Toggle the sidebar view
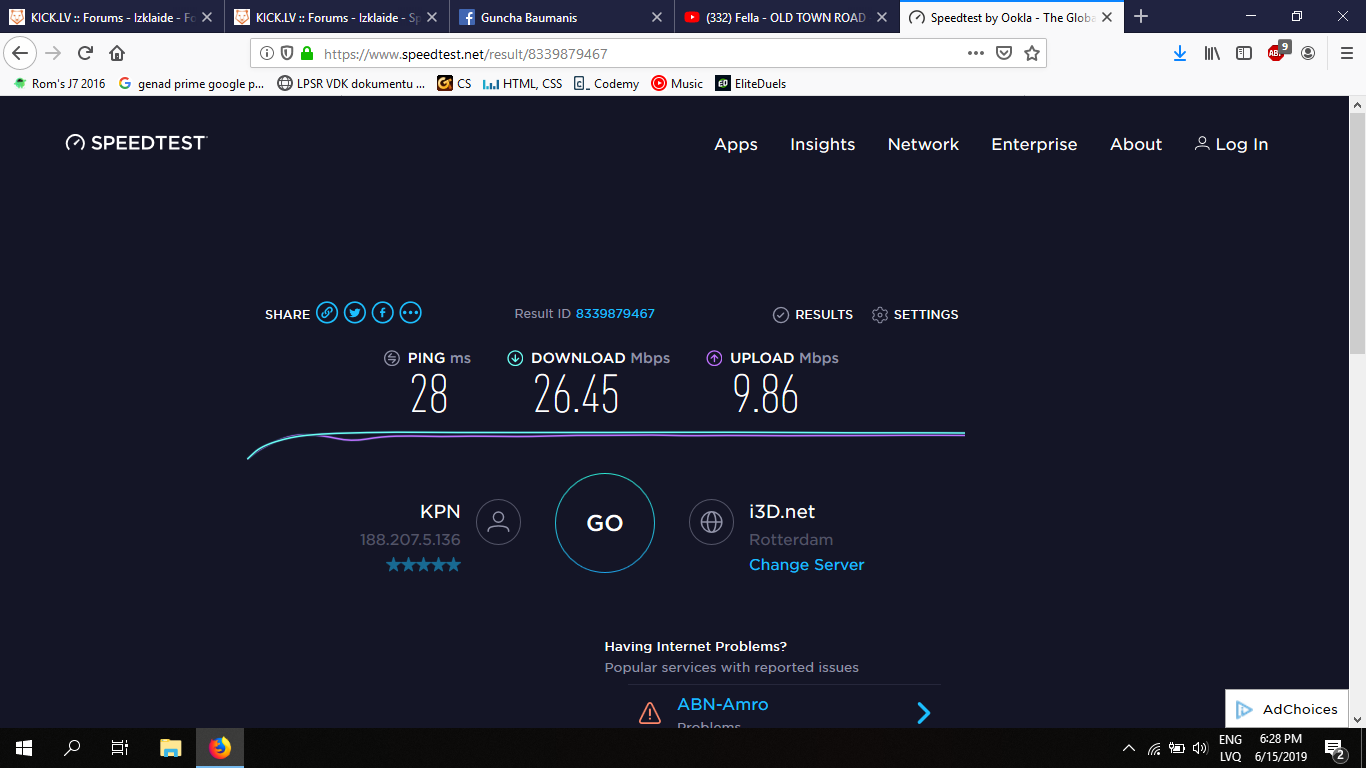The height and width of the screenshot is (768, 1366). [x=1244, y=53]
